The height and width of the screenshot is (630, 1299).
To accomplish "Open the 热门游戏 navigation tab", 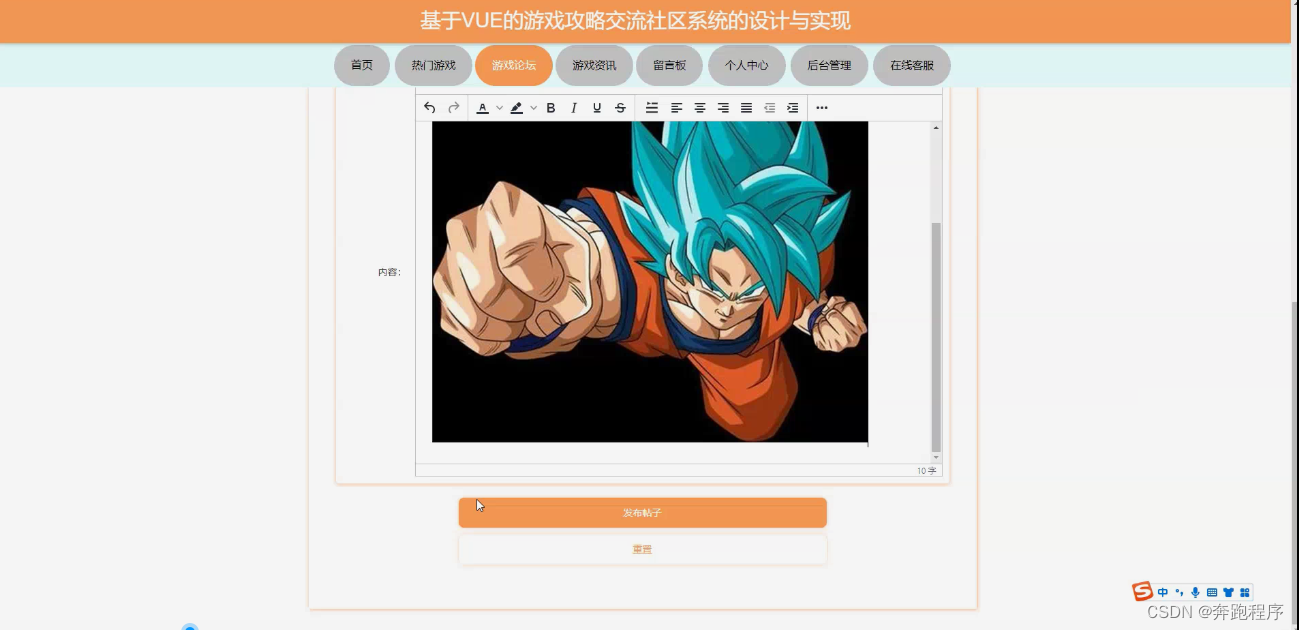I will (x=433, y=65).
